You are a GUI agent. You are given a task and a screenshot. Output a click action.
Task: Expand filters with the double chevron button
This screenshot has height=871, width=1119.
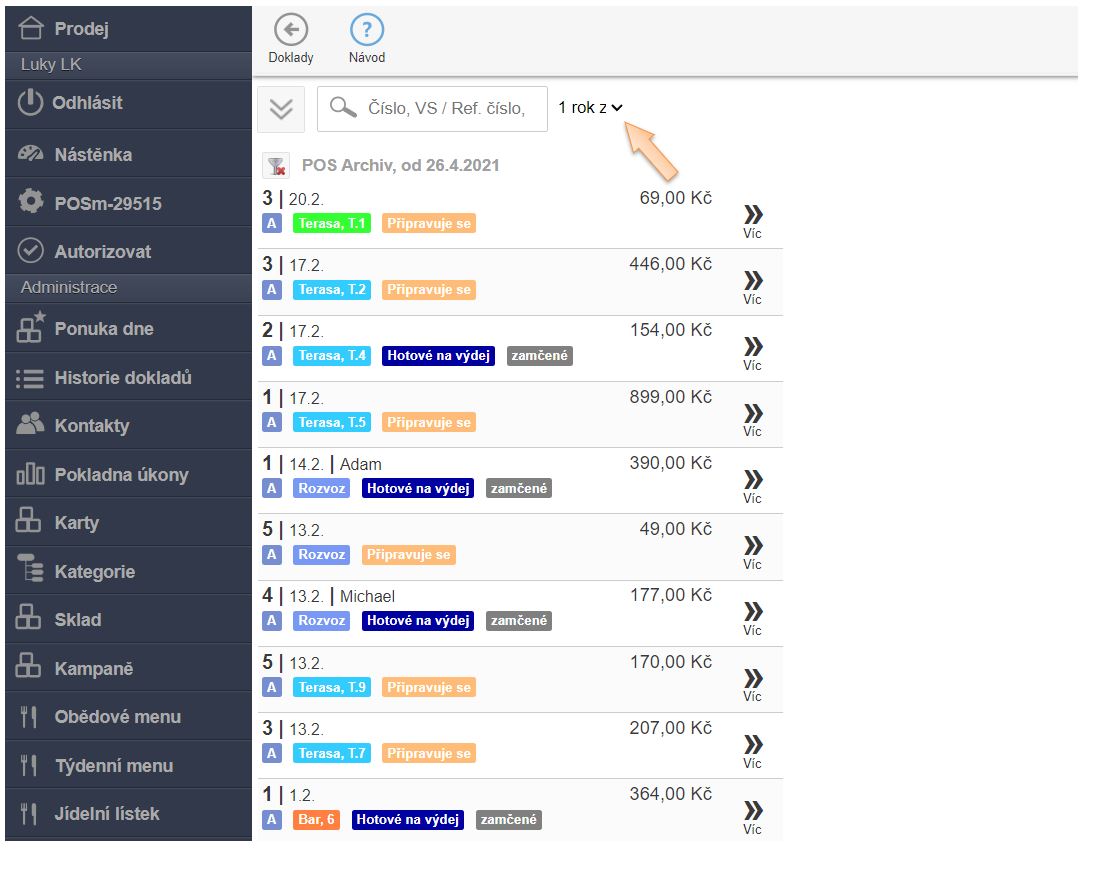(x=281, y=109)
